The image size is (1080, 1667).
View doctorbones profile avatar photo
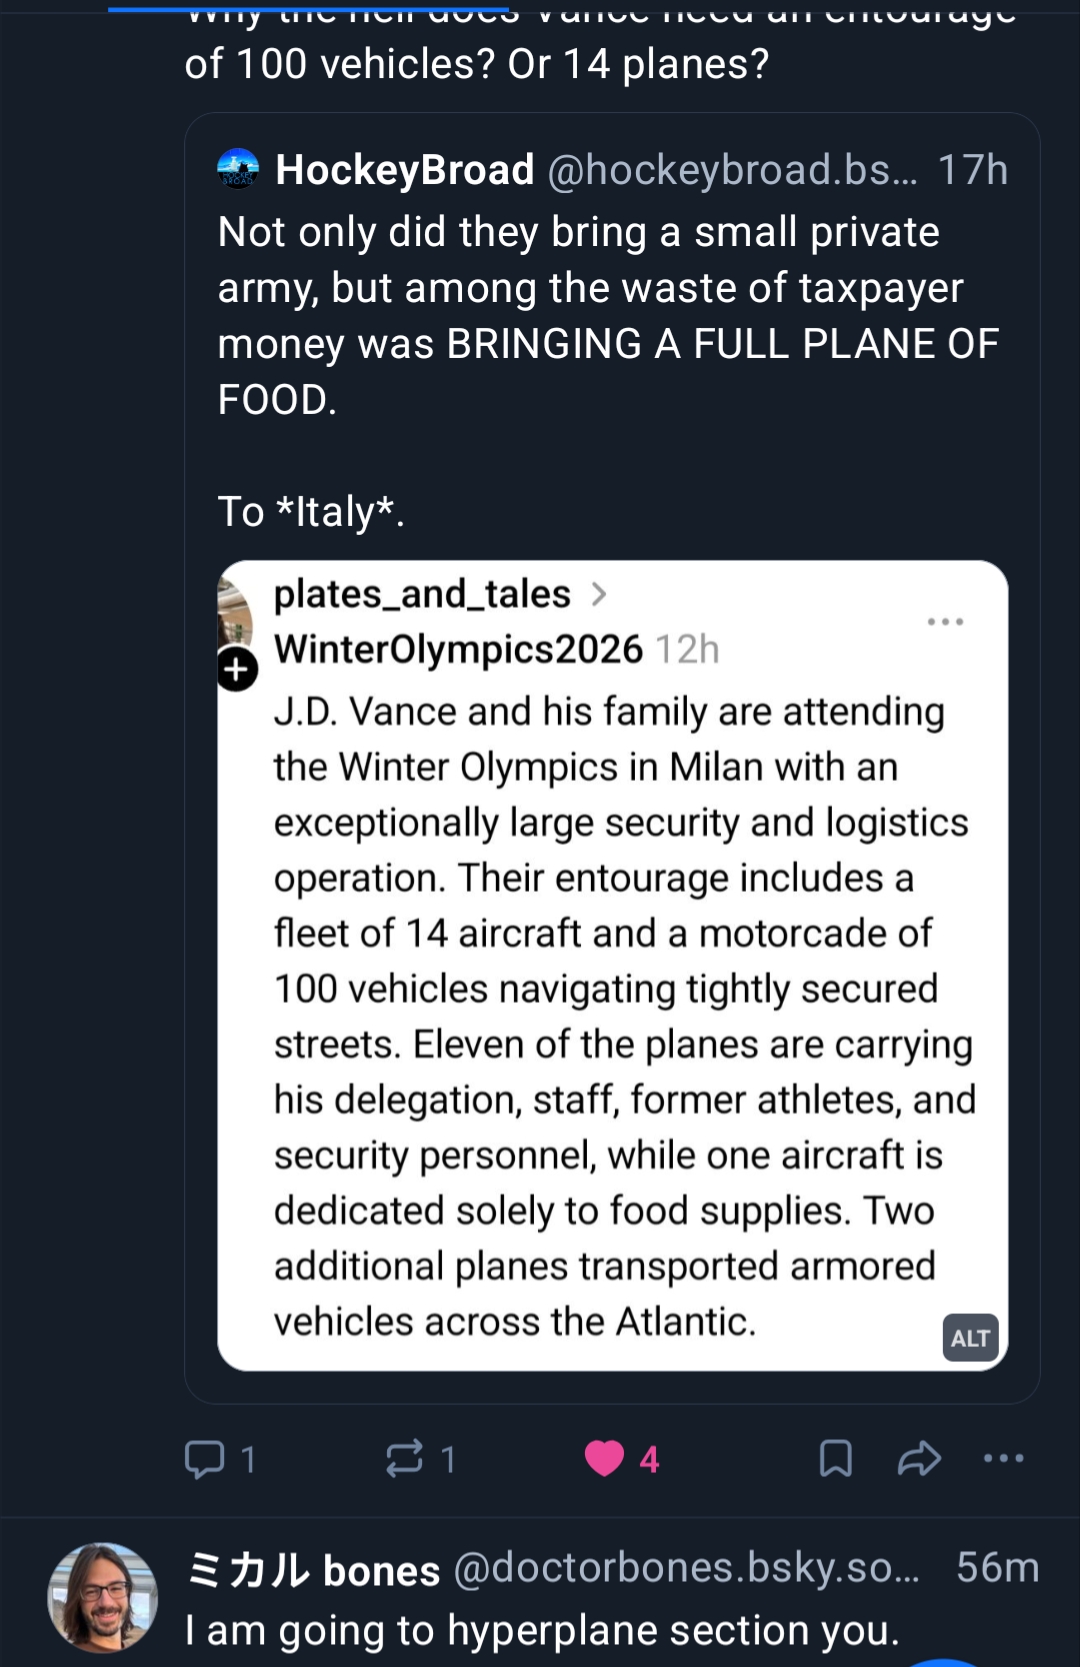click(102, 1597)
